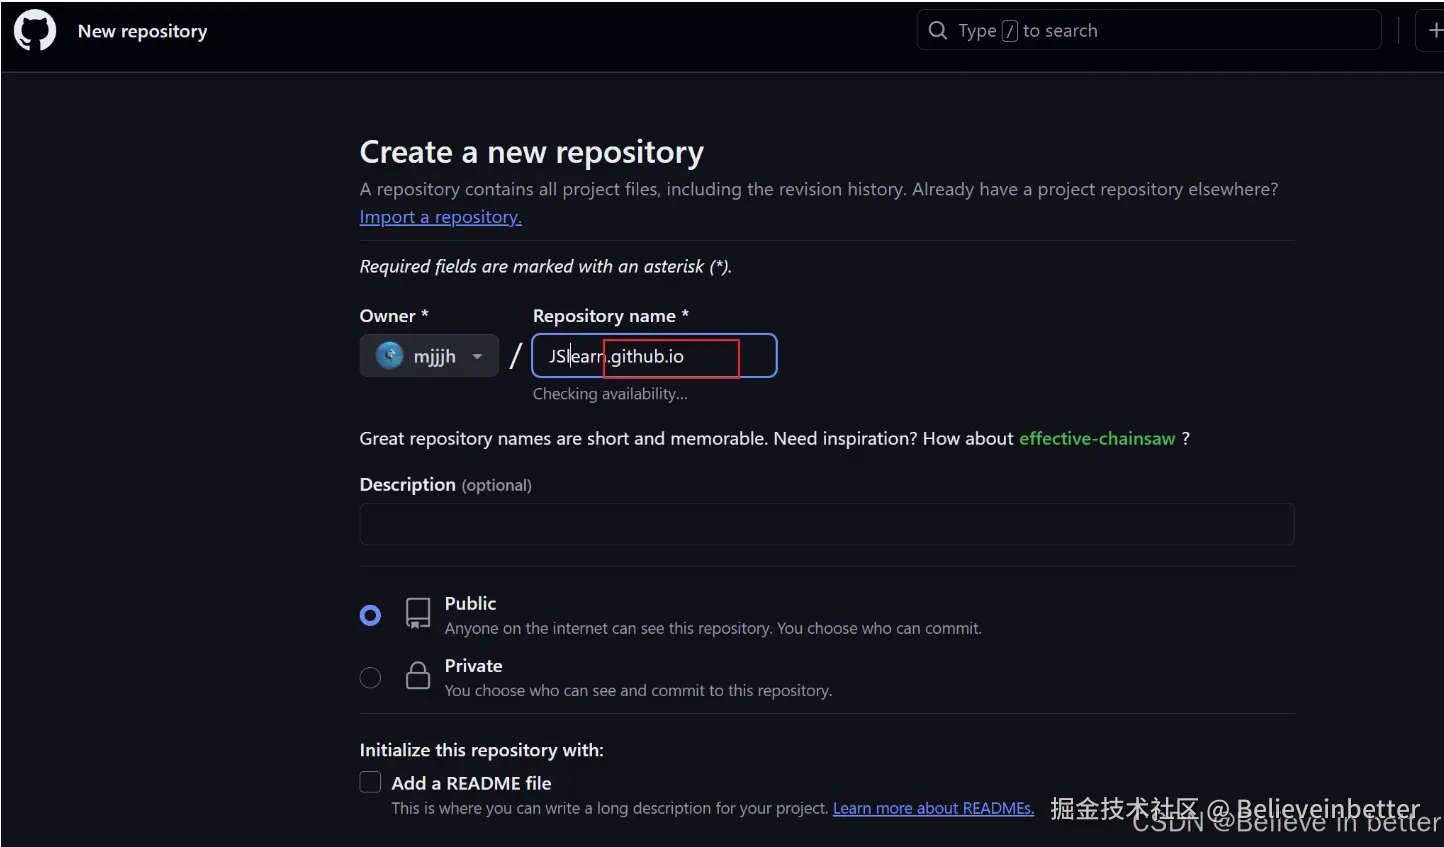Open the plus create-new menu icon
1444x847 pixels.
point(1435,31)
